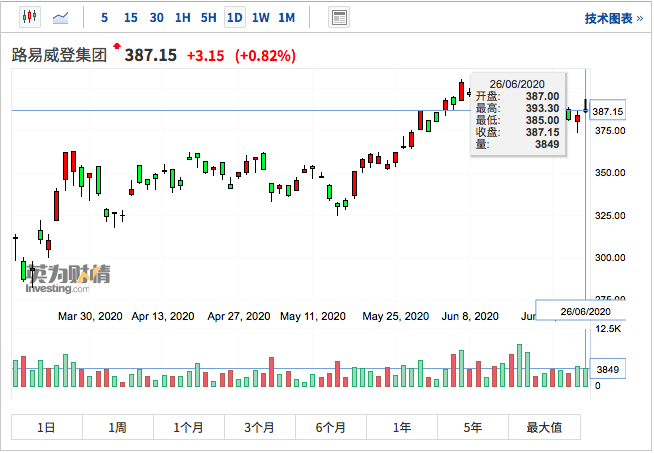Click the 量 3849 tooltip row
The height and width of the screenshot is (453, 654).
[518, 144]
